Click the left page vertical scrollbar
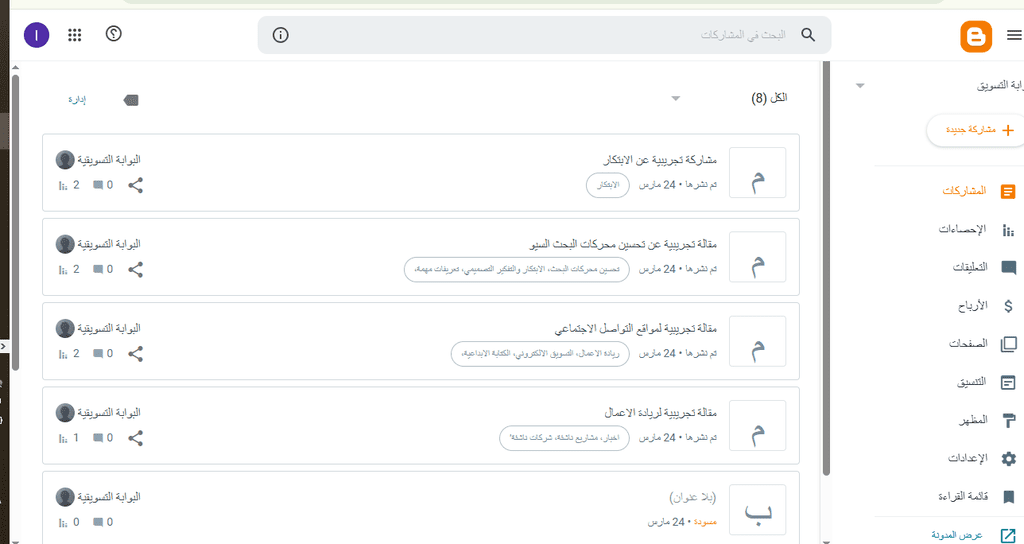The height and width of the screenshot is (544, 1024). [16, 222]
